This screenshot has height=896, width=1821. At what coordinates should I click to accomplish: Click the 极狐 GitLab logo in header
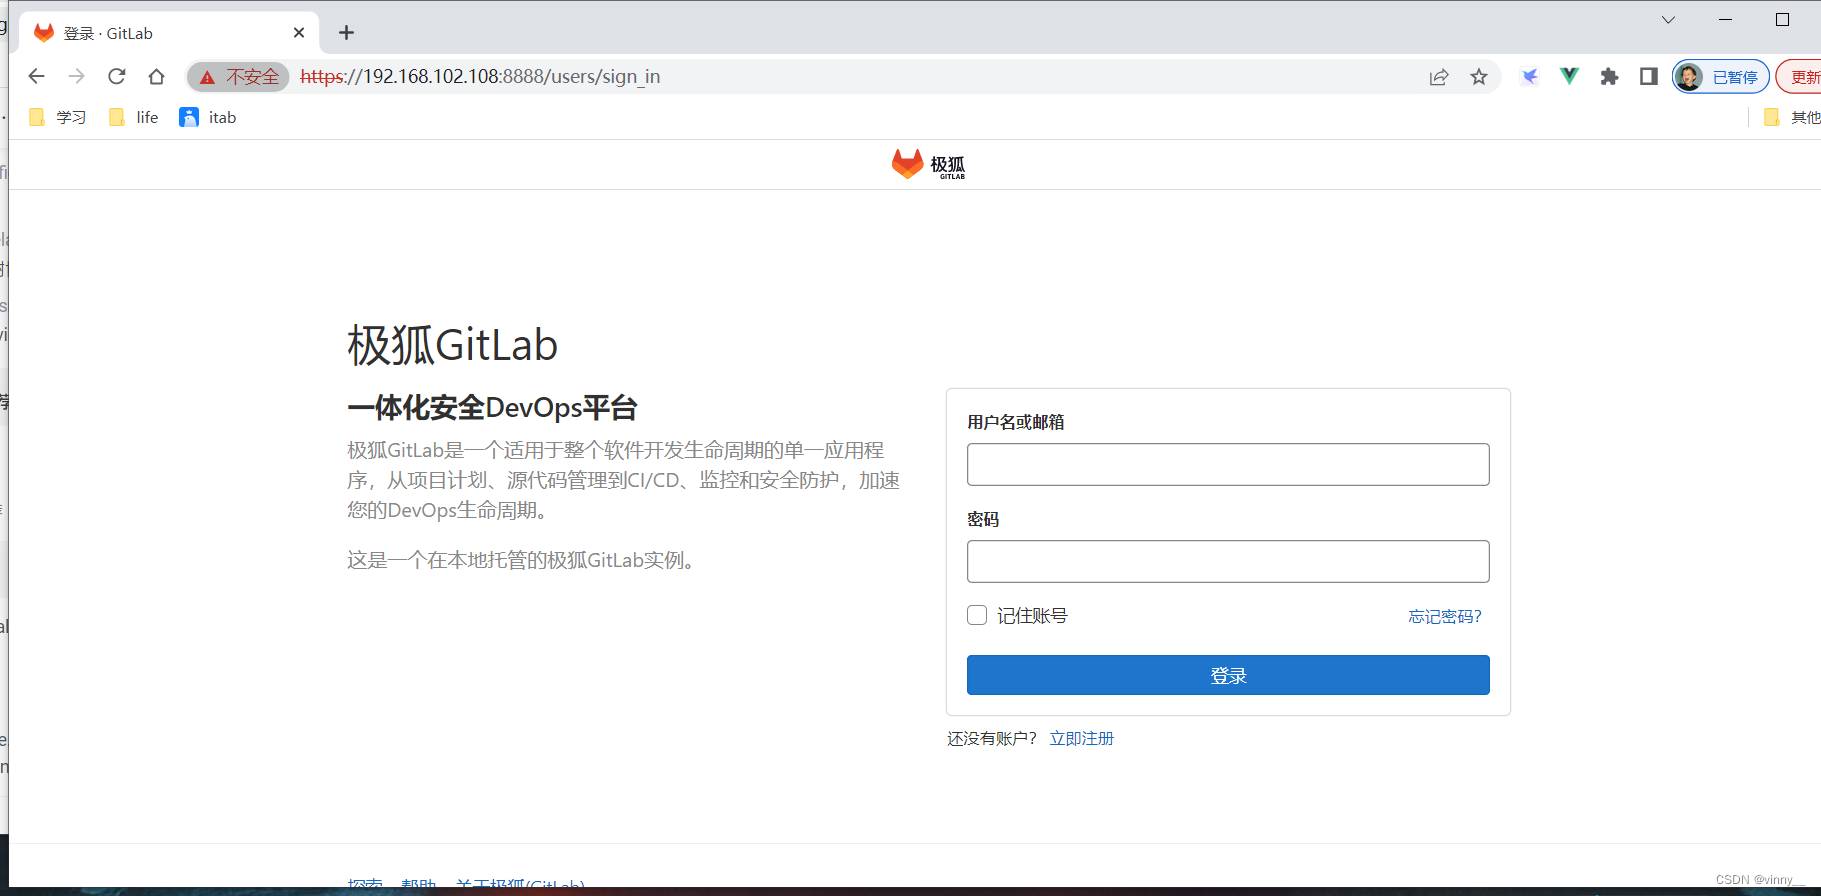click(x=928, y=164)
